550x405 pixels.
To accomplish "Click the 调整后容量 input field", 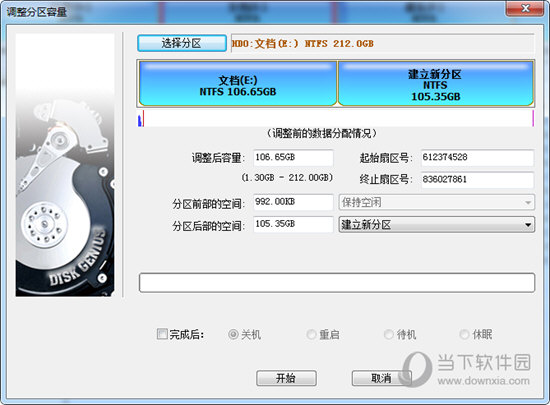I will click(x=293, y=157).
